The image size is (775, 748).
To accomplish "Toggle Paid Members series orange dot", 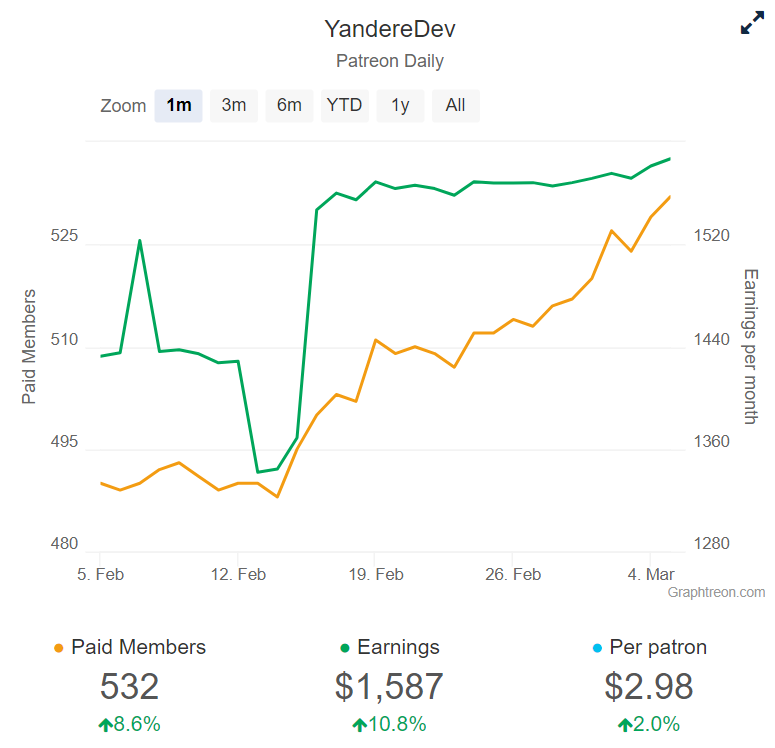I will (x=58, y=648).
